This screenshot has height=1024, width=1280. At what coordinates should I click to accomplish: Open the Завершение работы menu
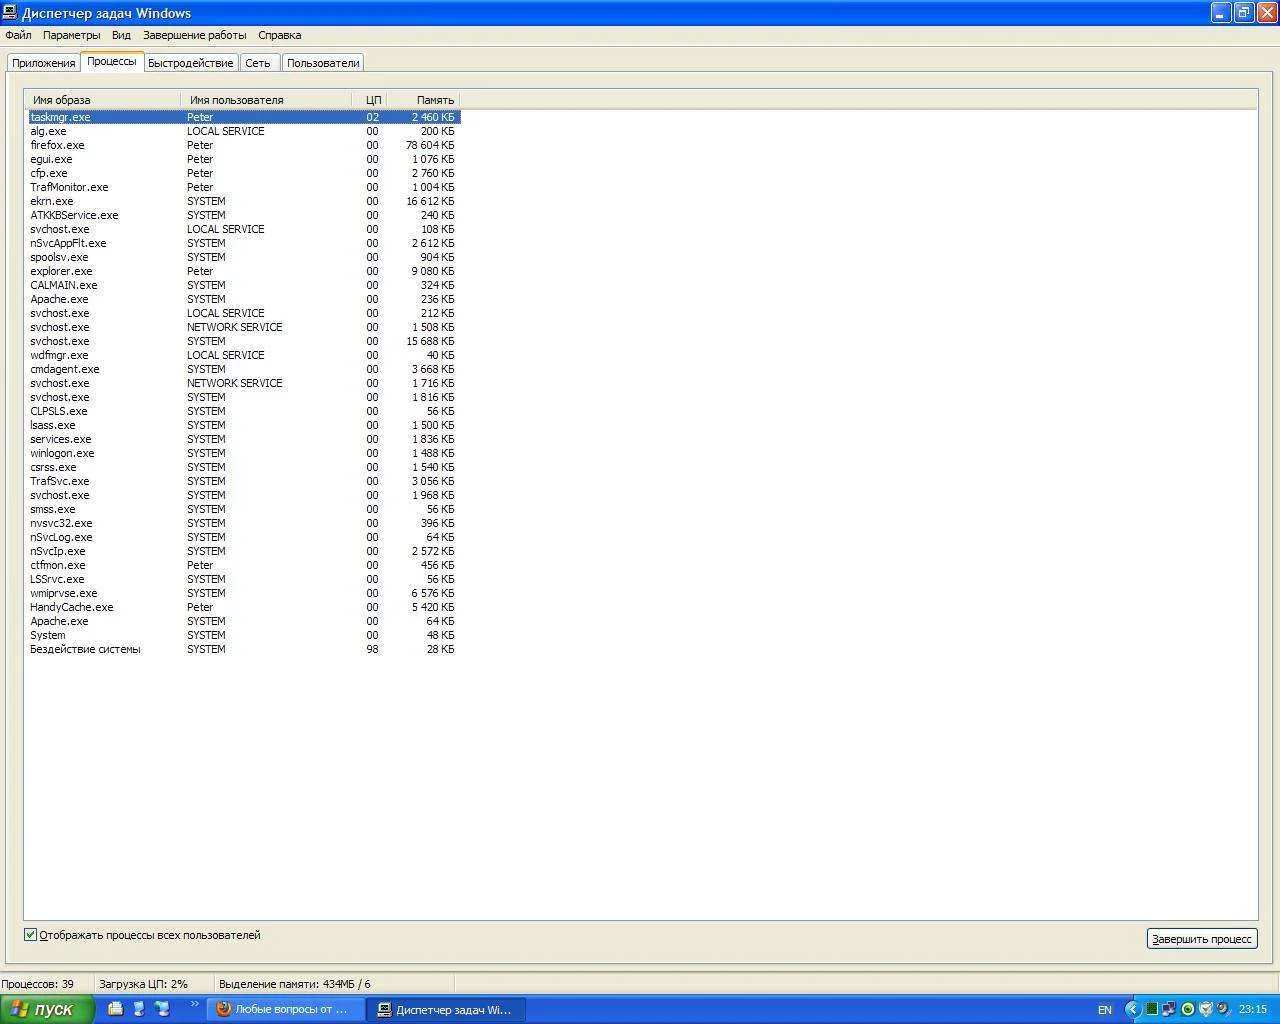(x=194, y=35)
